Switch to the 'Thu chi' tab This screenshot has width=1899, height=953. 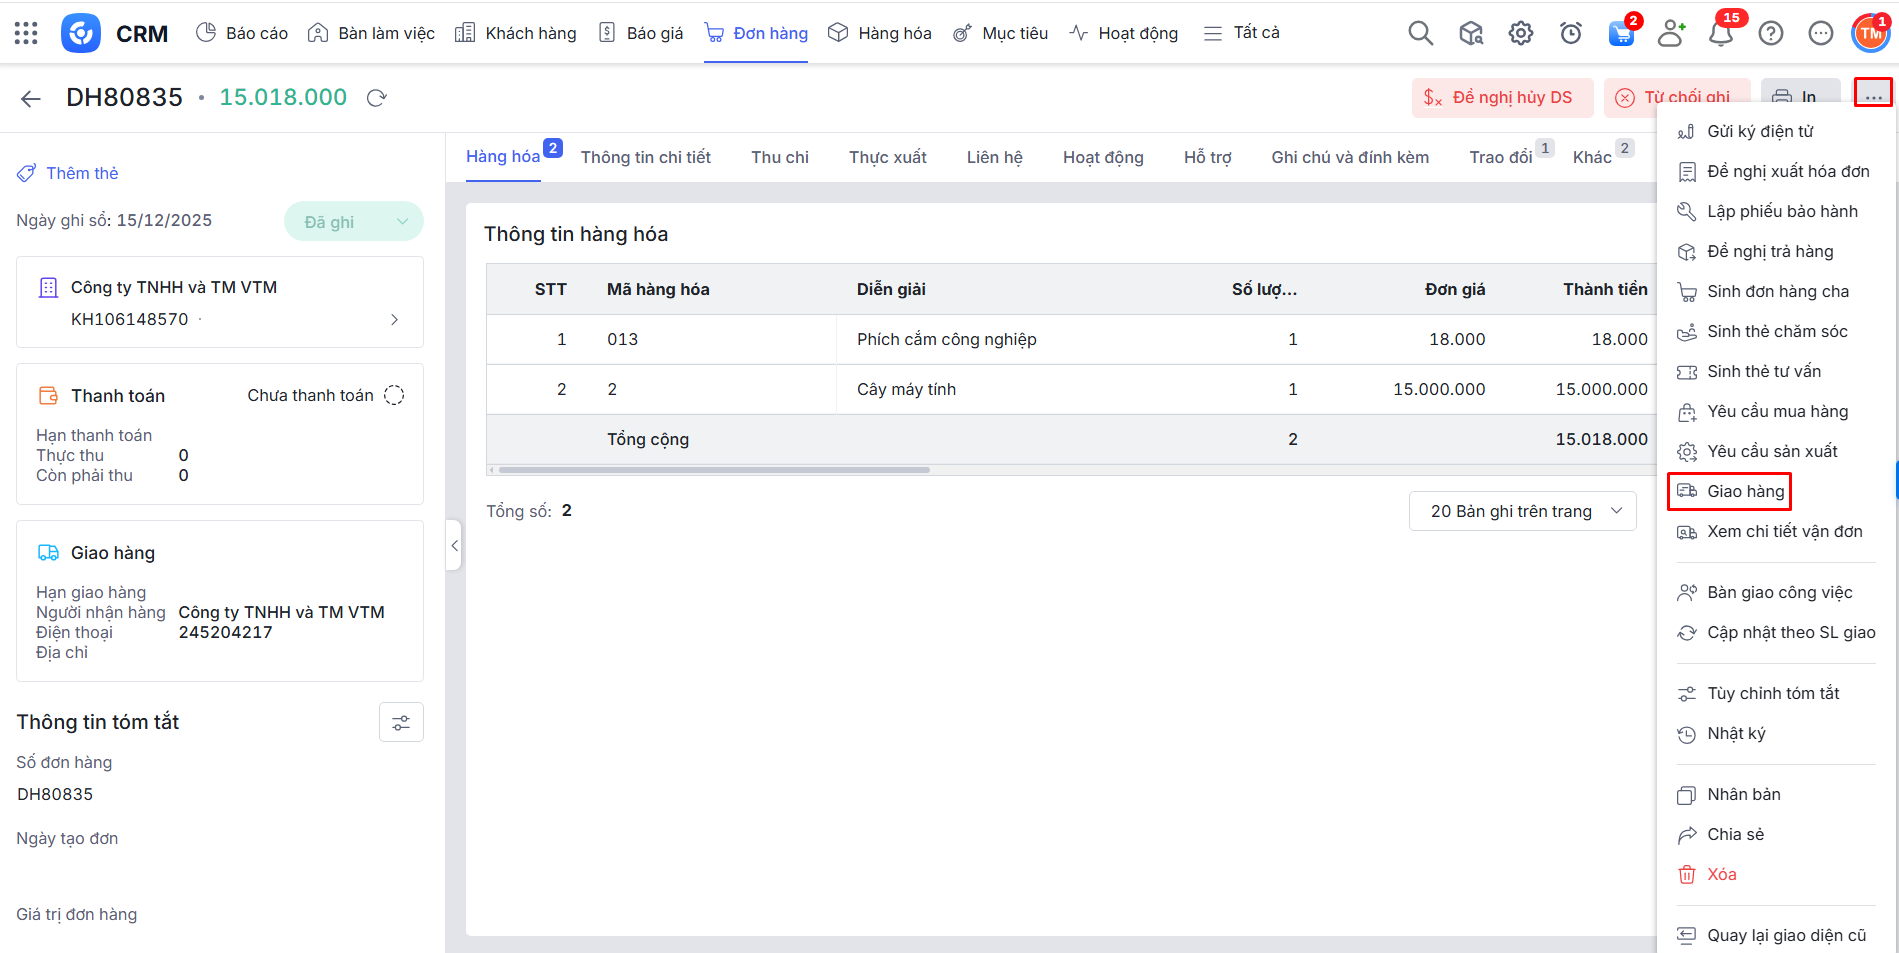point(779,157)
